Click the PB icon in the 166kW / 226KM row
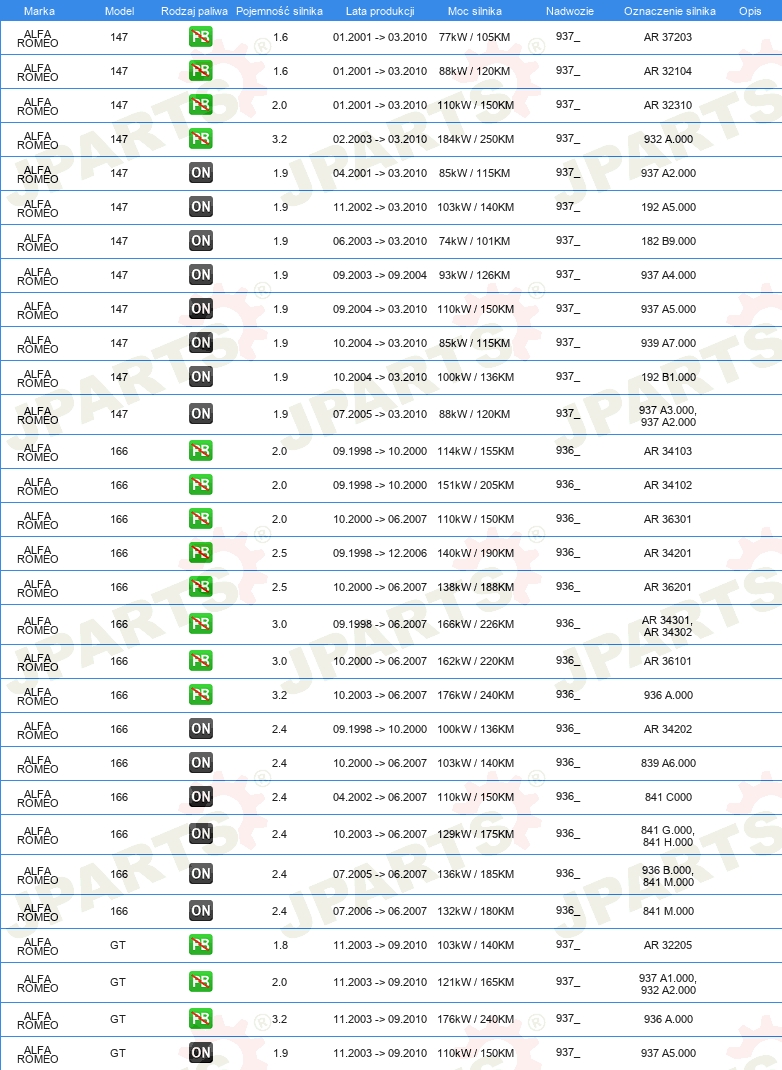782x1070 pixels. [x=201, y=624]
